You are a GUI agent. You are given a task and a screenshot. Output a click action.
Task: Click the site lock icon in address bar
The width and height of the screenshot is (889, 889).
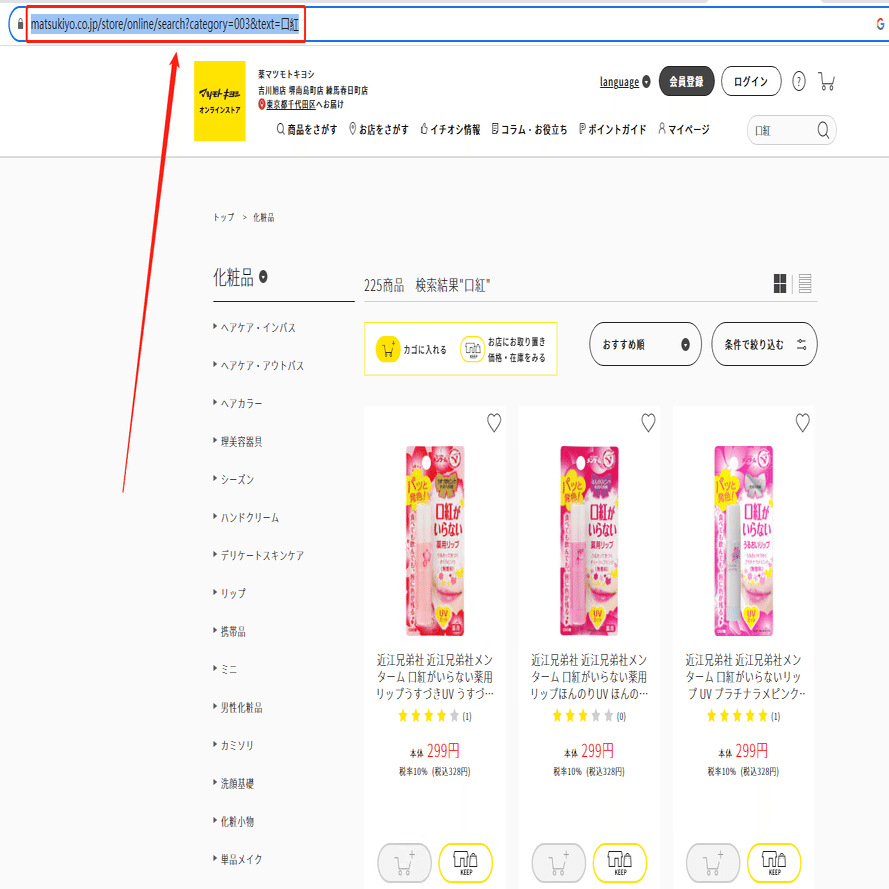coord(20,24)
